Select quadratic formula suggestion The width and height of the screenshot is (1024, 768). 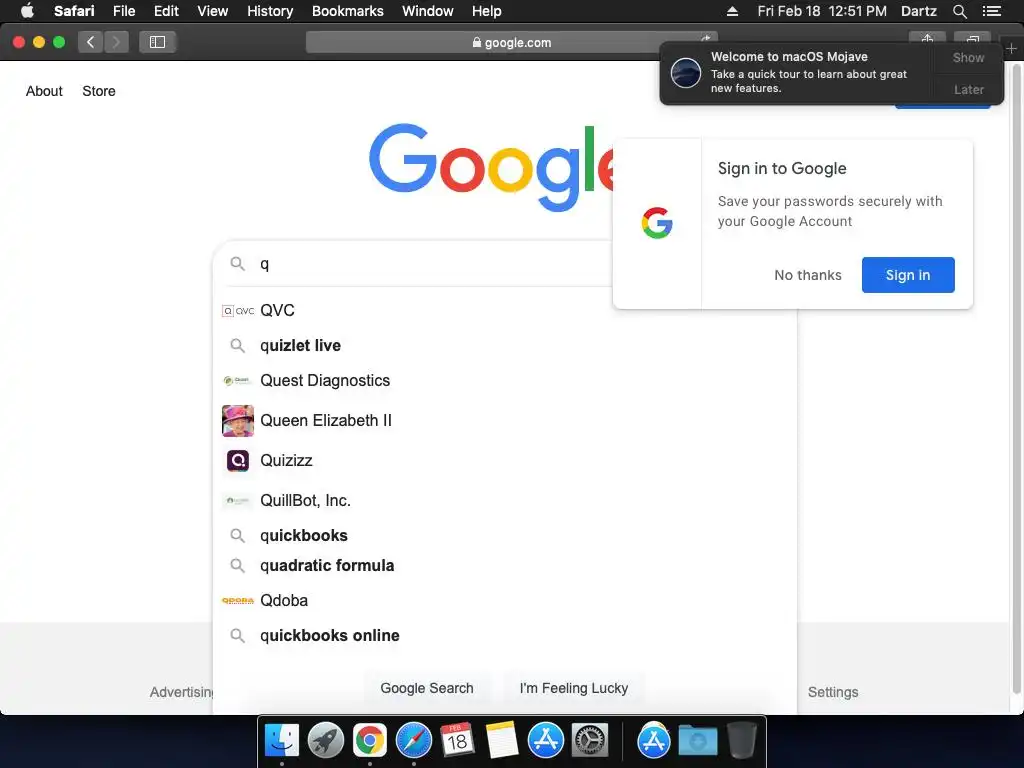(505, 566)
